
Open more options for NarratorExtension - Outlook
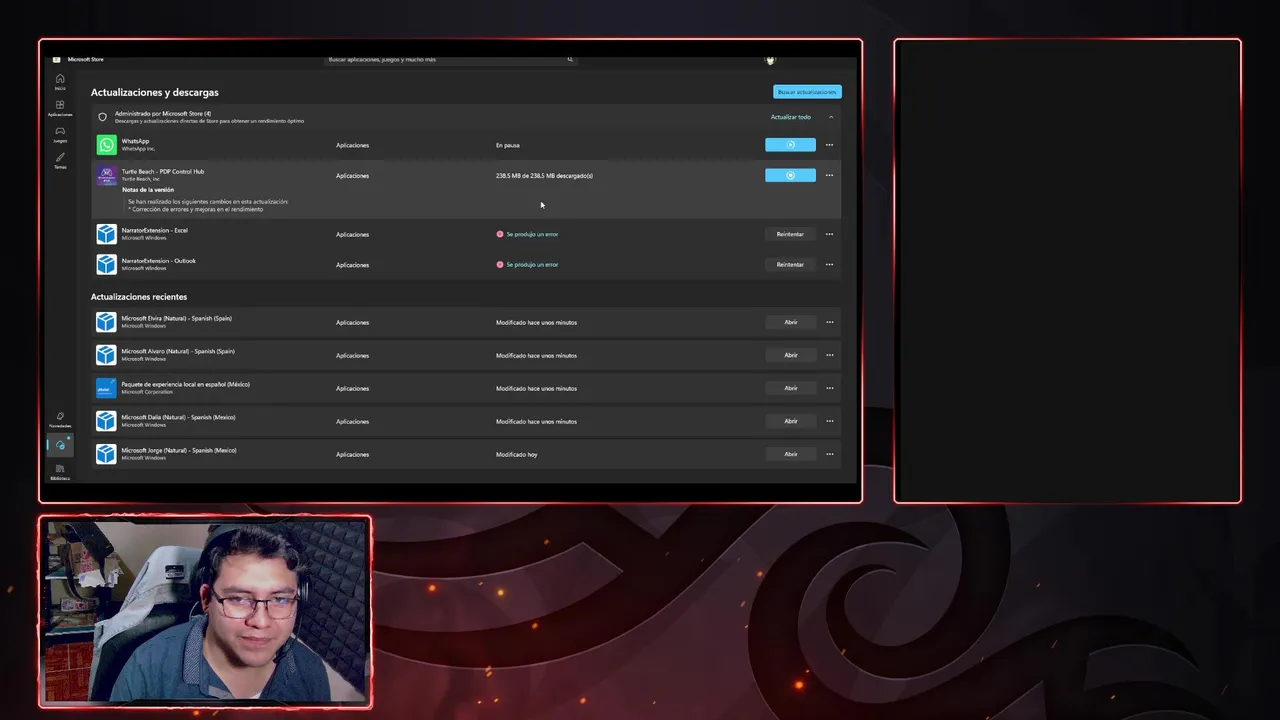click(829, 264)
